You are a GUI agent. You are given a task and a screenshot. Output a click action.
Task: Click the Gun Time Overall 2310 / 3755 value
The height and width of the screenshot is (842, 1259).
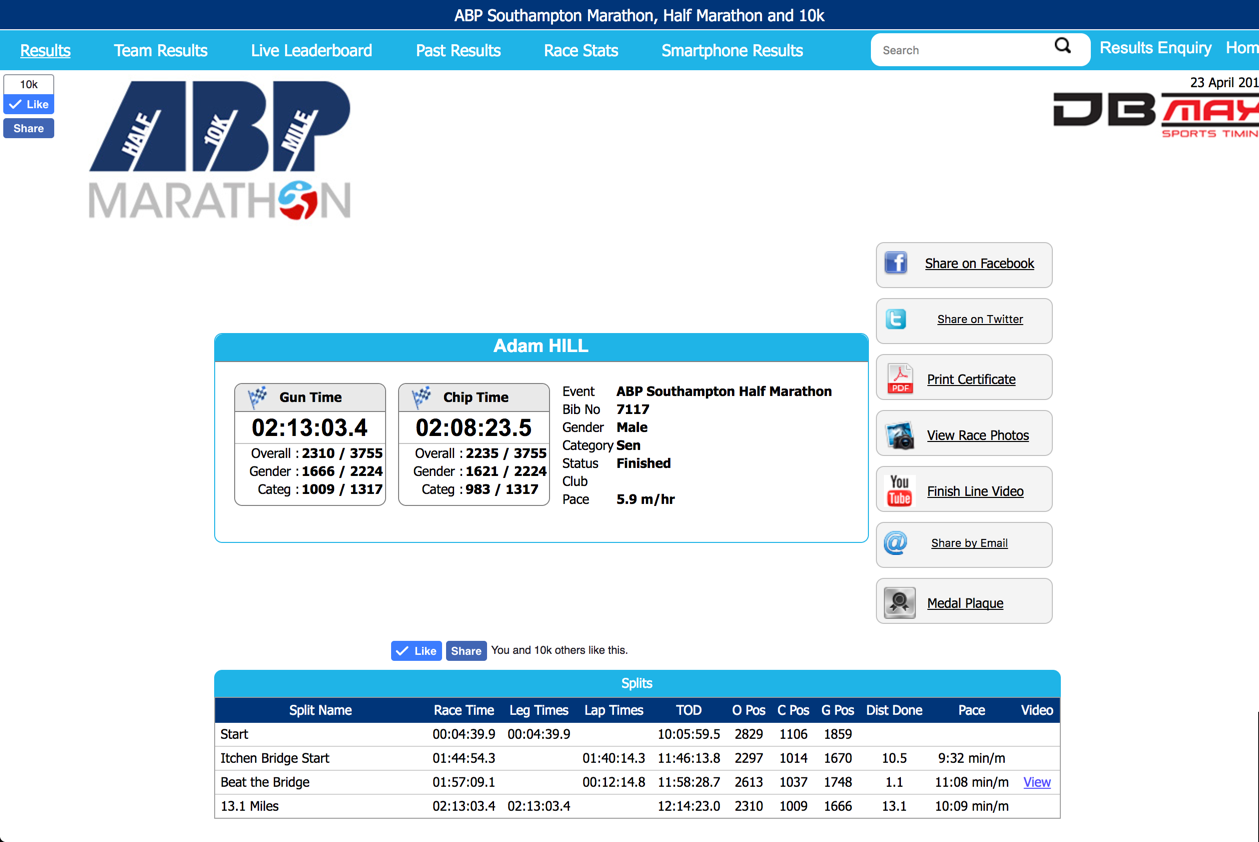click(x=342, y=453)
